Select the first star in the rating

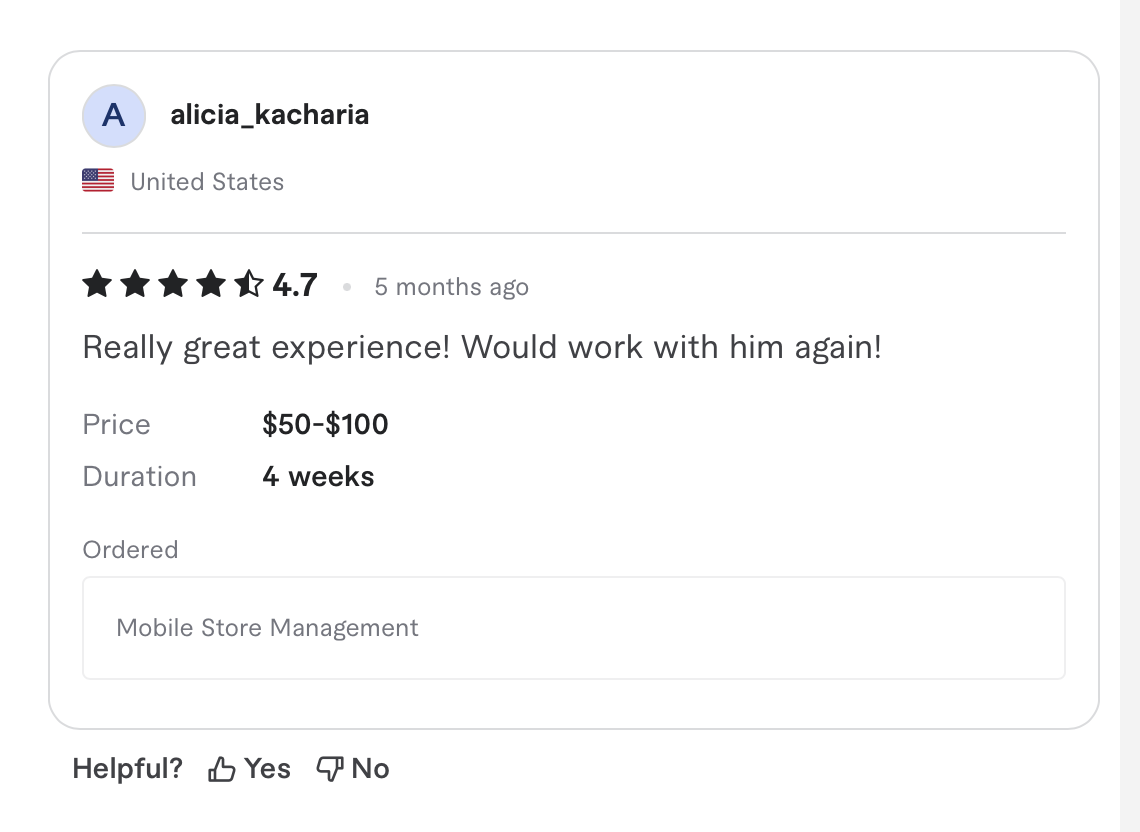click(96, 284)
